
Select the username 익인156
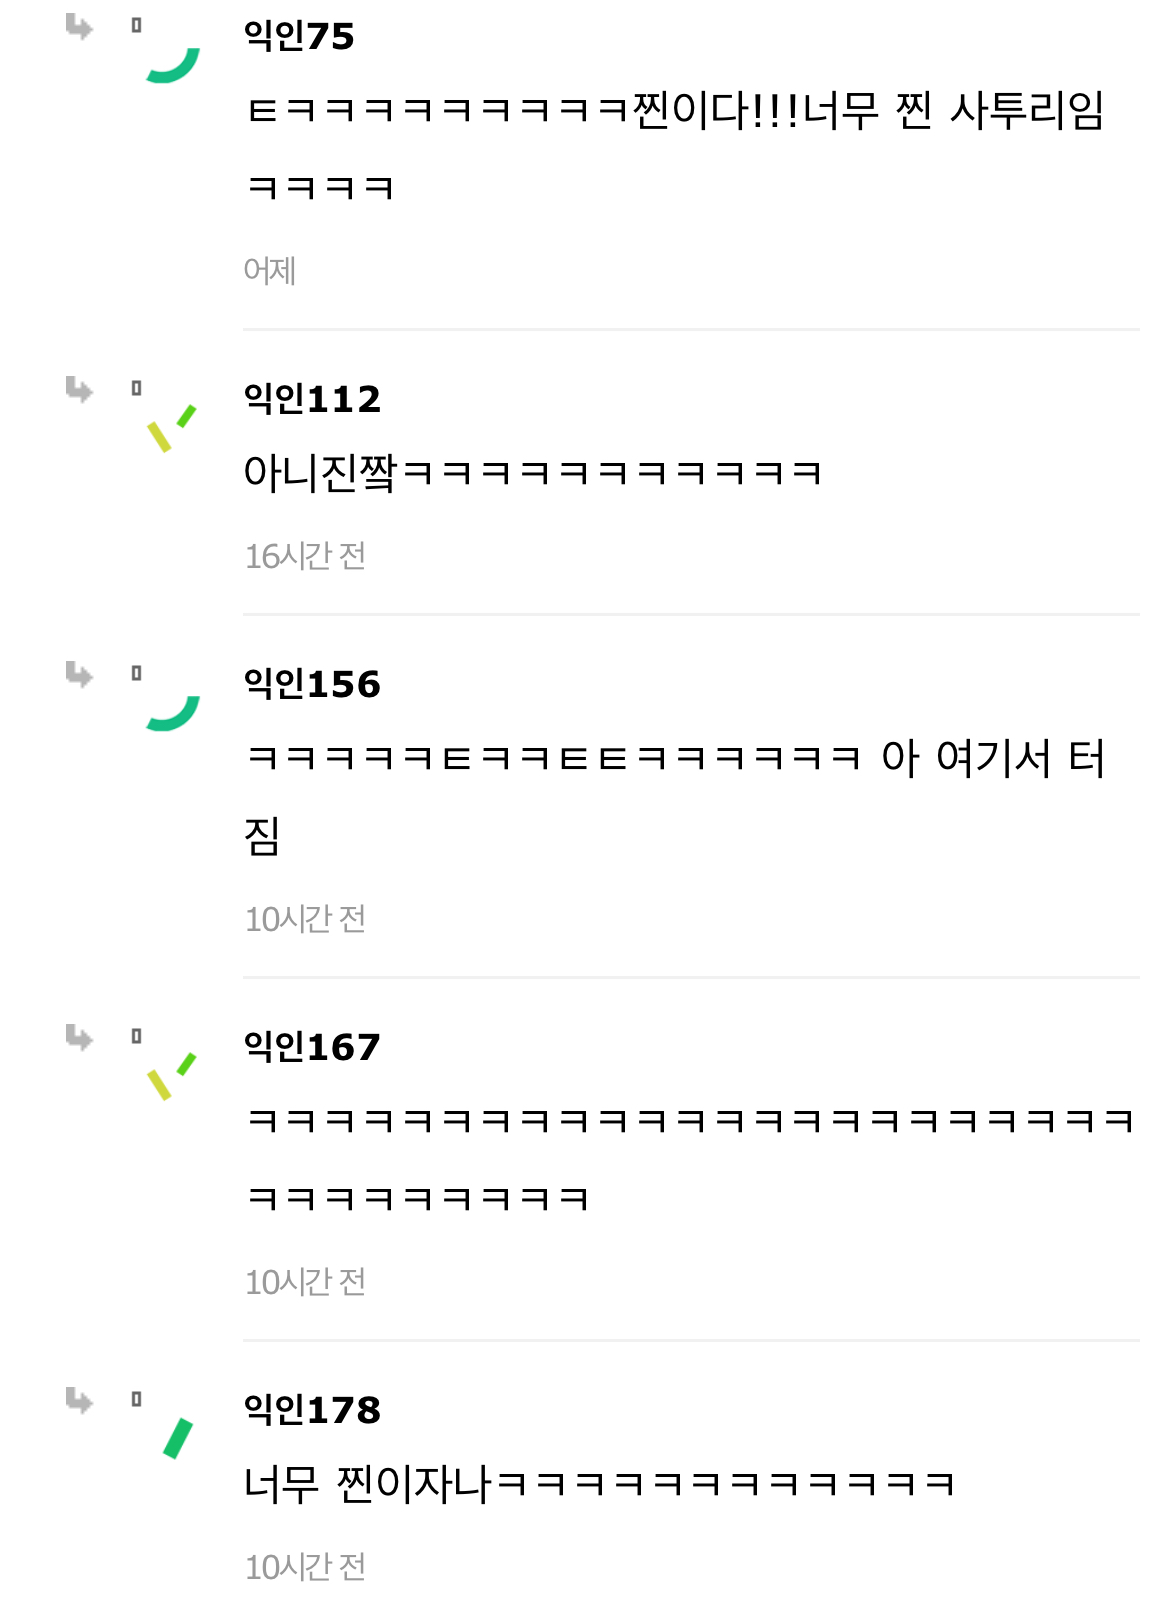click(x=312, y=685)
